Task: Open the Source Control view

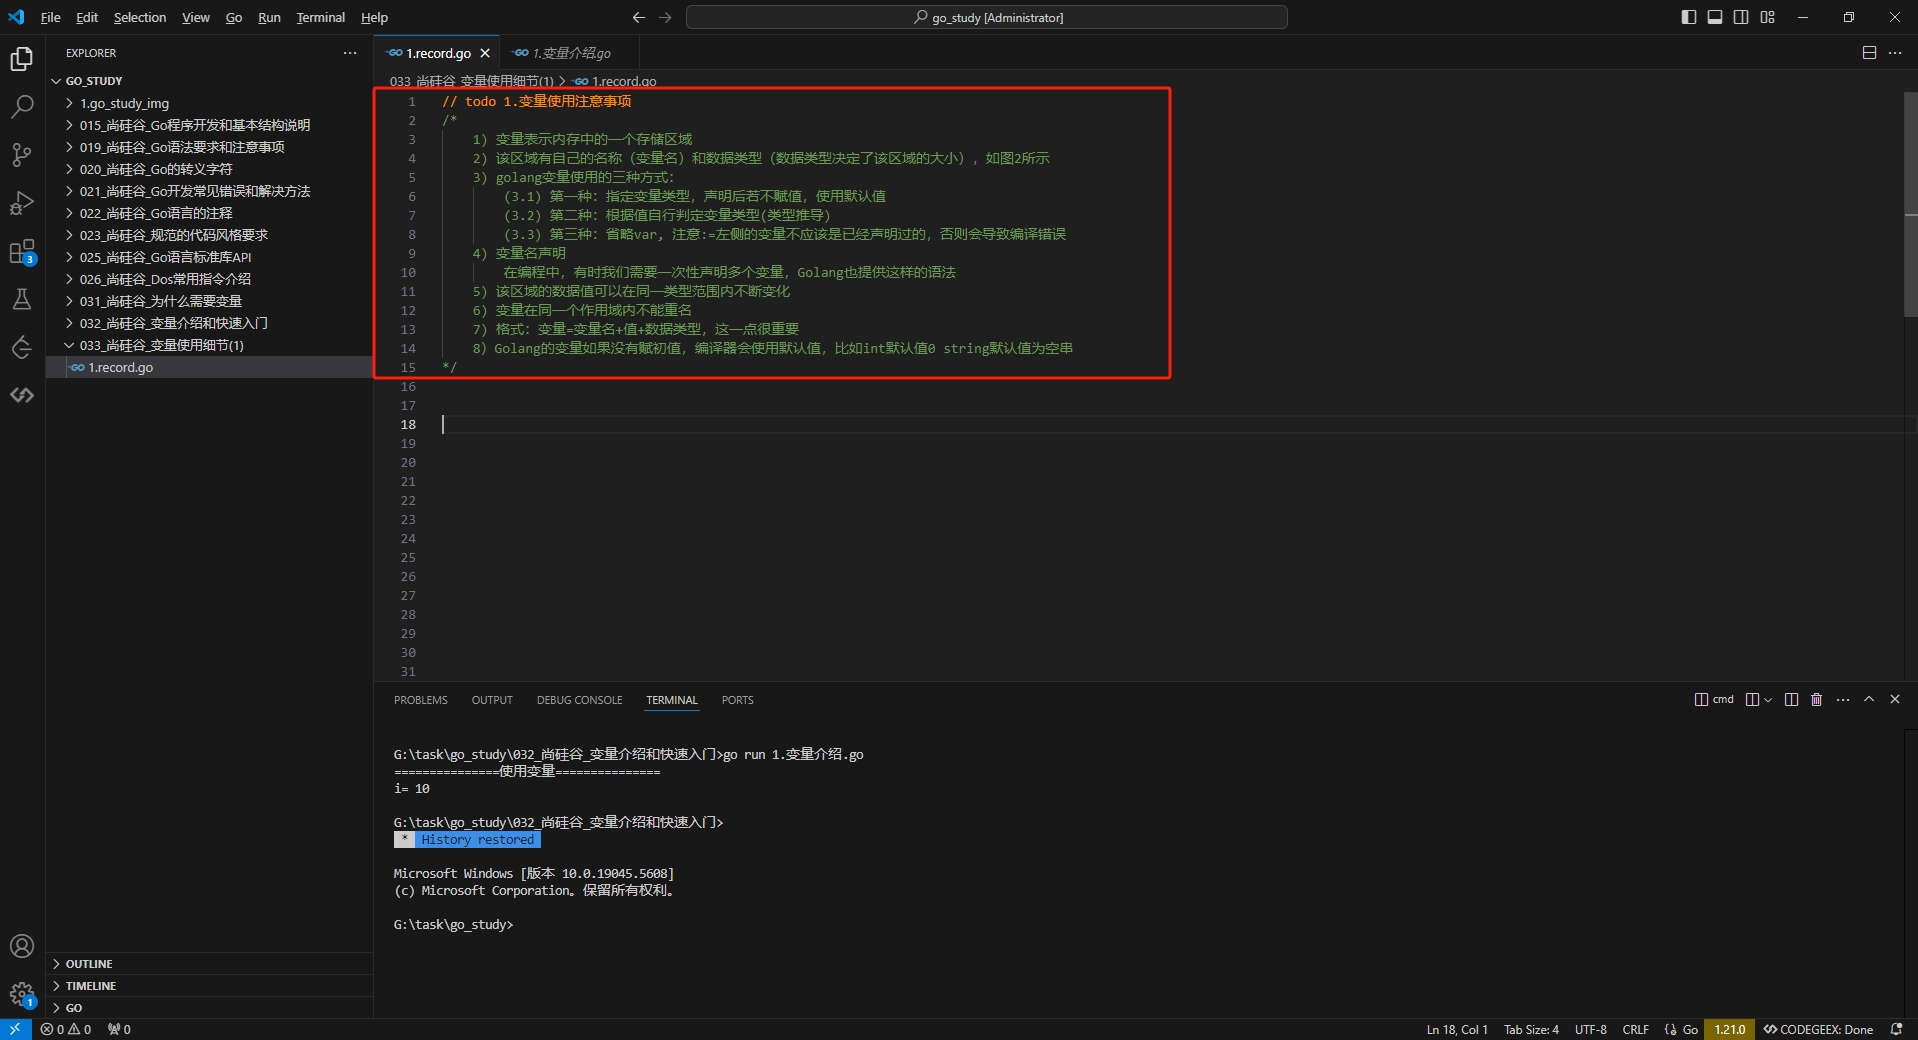Action: (22, 155)
